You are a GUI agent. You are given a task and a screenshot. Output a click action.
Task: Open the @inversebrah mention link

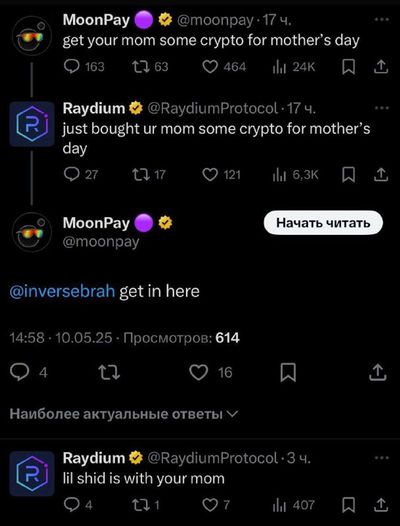(x=62, y=291)
